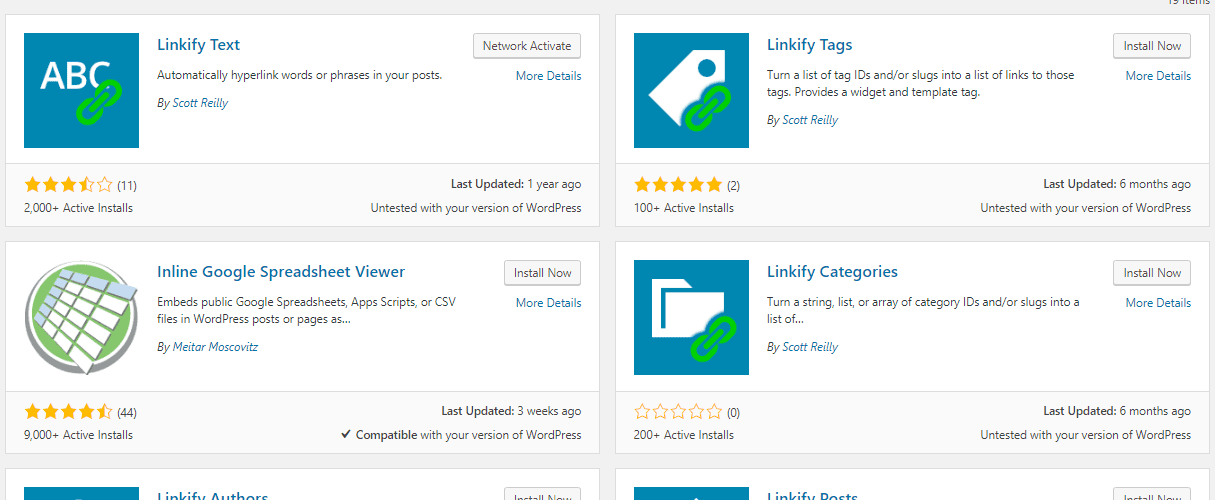The width and height of the screenshot is (1215, 500).
Task: Open Scott Reilly author link under Linkify Categories
Action: pos(810,347)
